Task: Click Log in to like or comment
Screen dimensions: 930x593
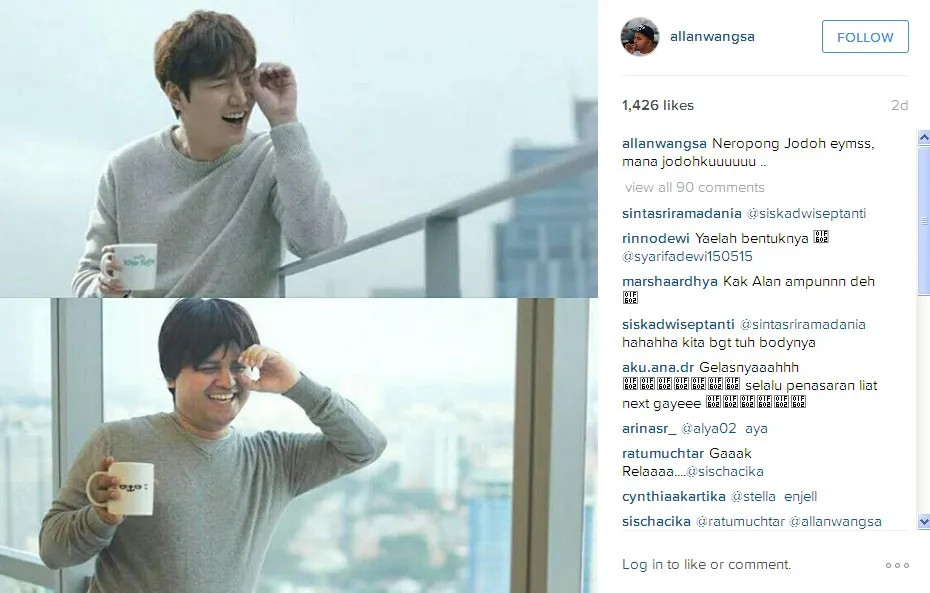Action: tap(706, 565)
